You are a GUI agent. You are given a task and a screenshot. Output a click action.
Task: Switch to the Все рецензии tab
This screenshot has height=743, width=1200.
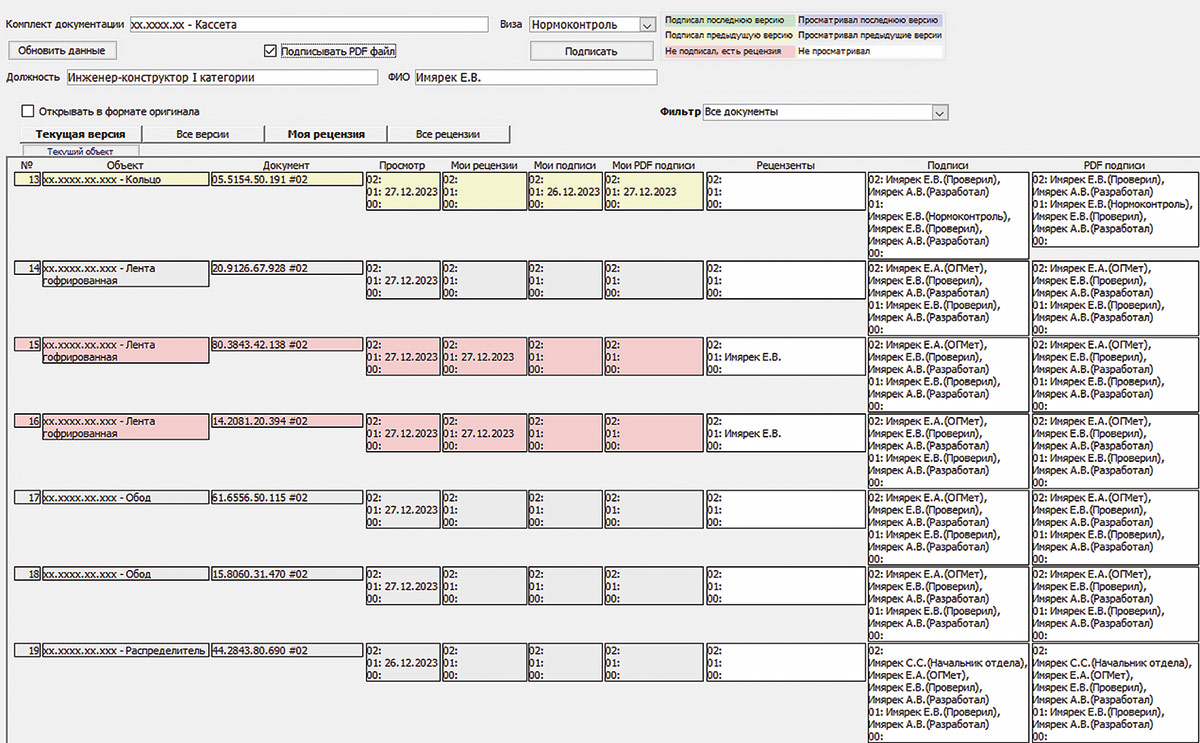point(448,134)
